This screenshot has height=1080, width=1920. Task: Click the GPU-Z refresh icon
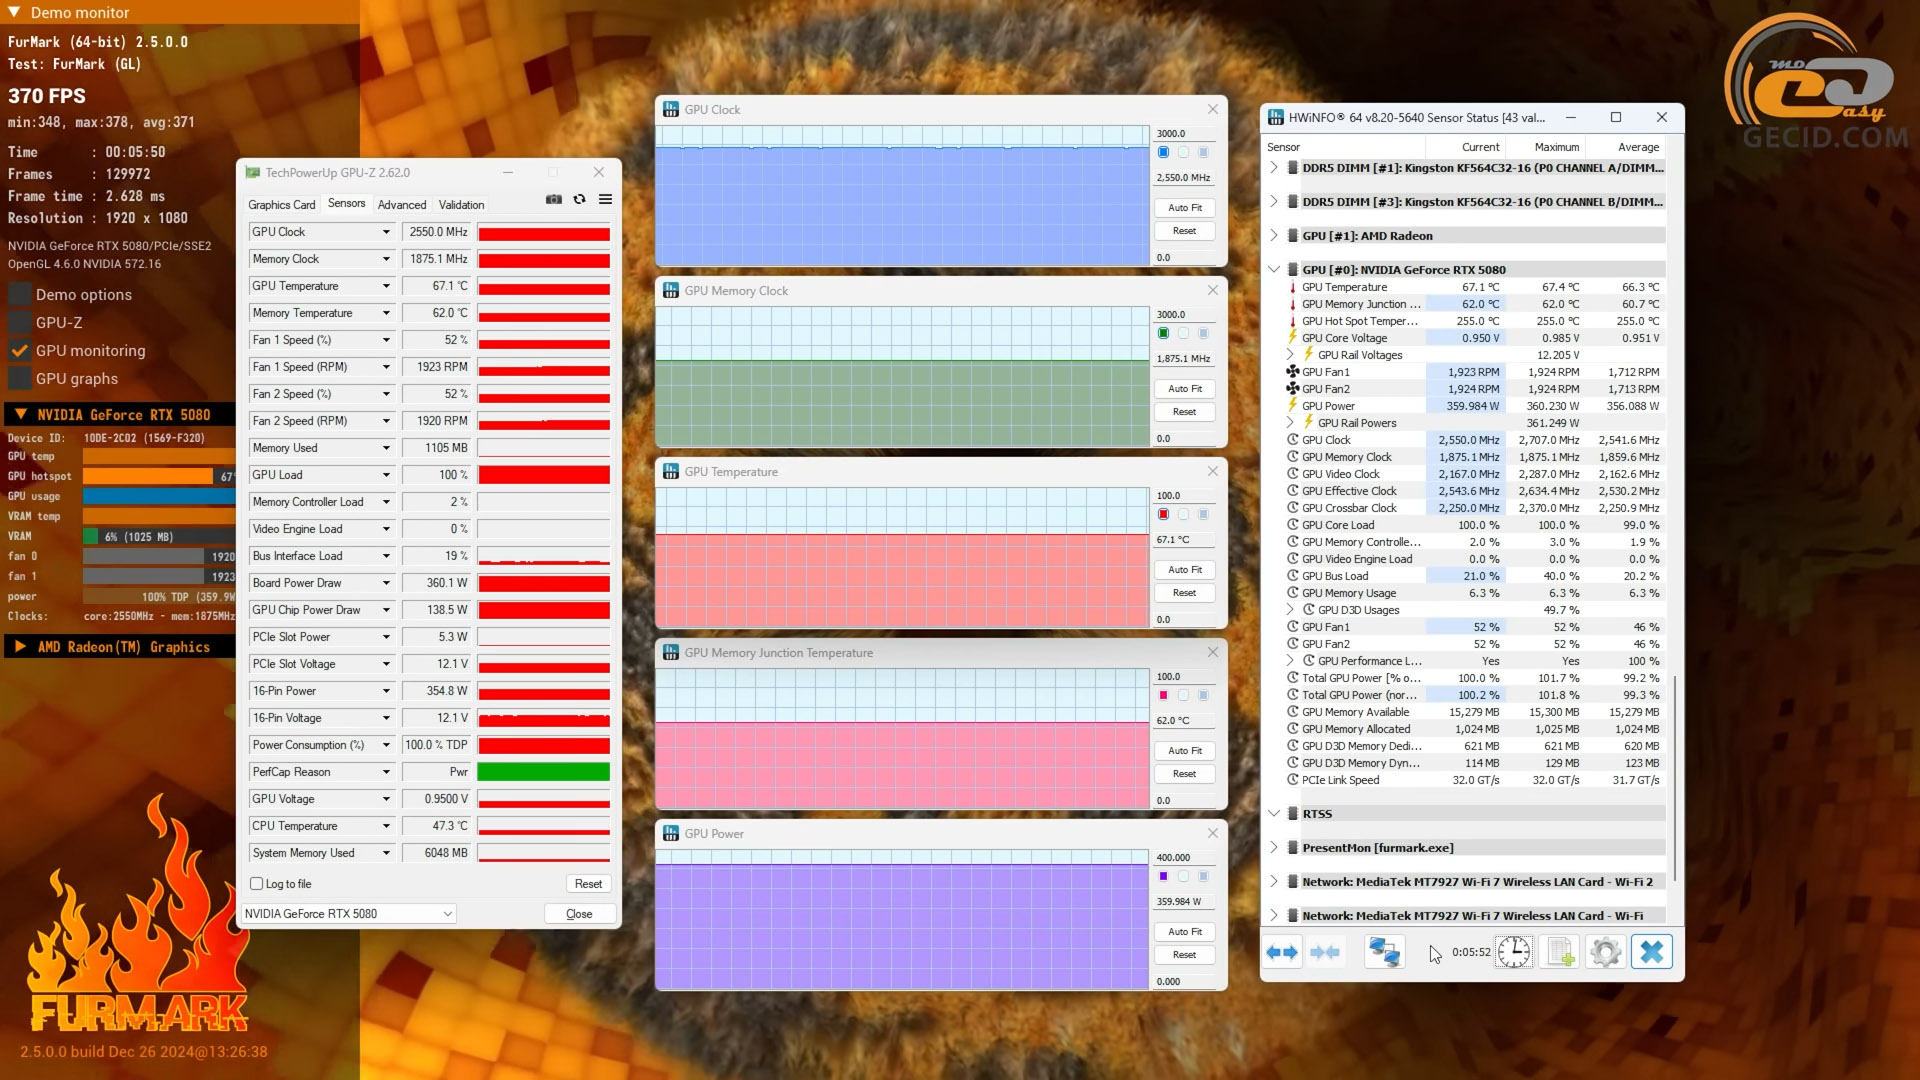coord(579,199)
